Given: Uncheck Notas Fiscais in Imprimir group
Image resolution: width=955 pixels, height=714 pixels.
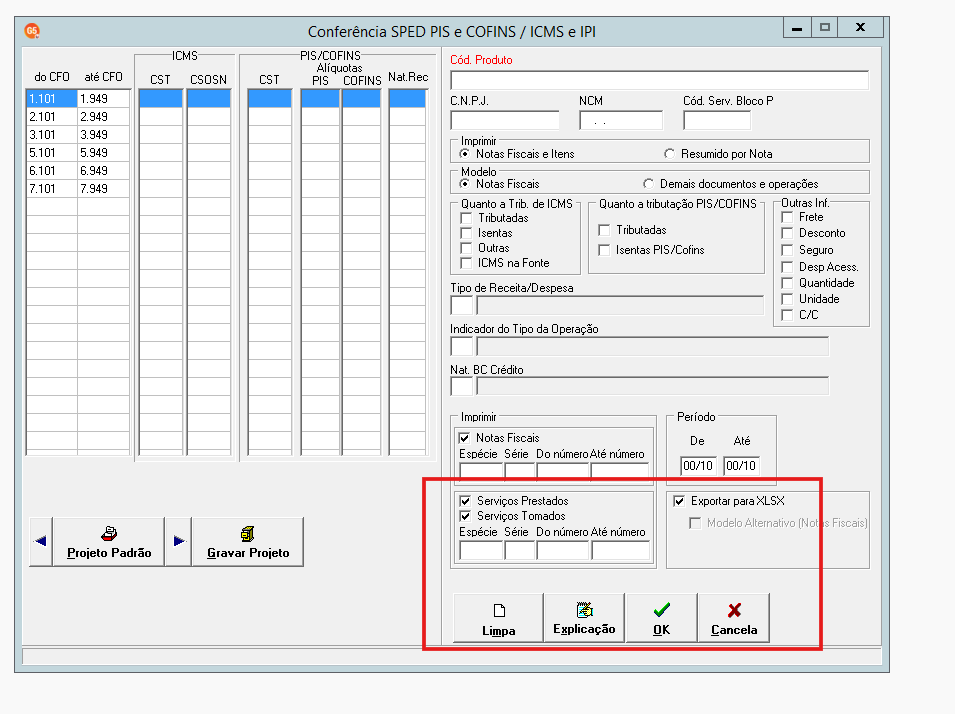Looking at the screenshot, I should (x=464, y=438).
